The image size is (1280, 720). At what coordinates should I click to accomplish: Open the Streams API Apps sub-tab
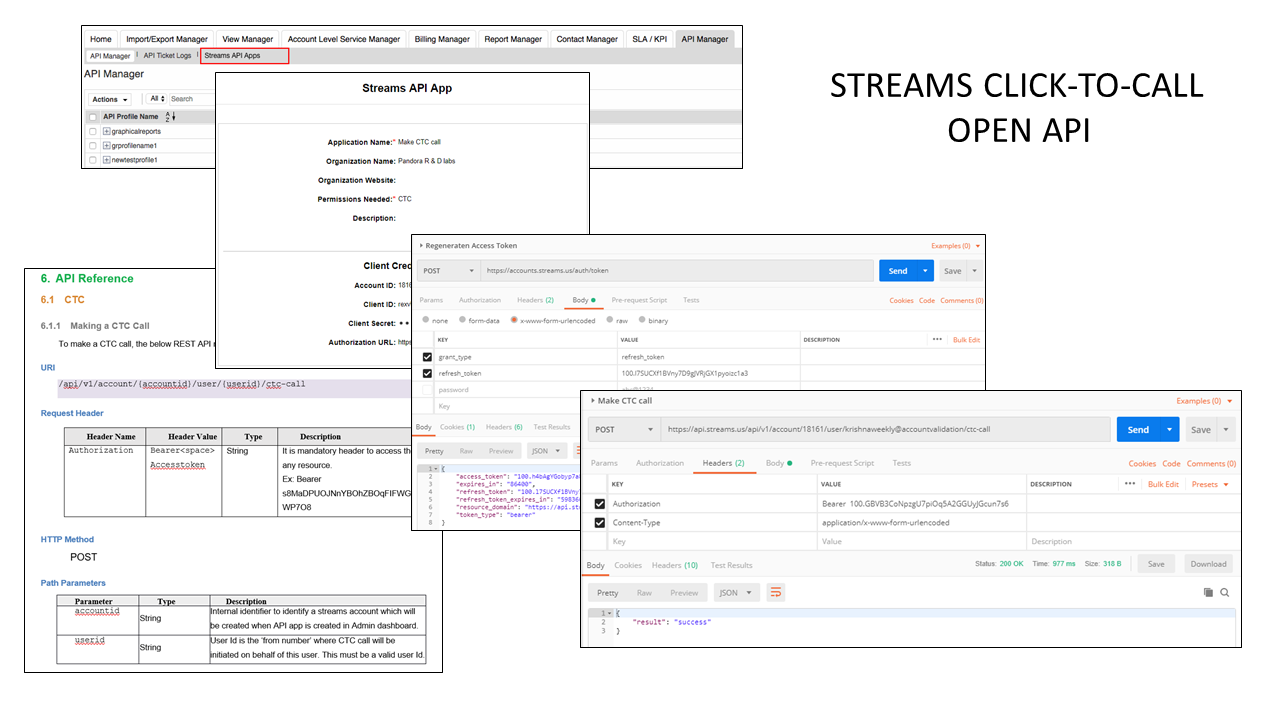245,56
